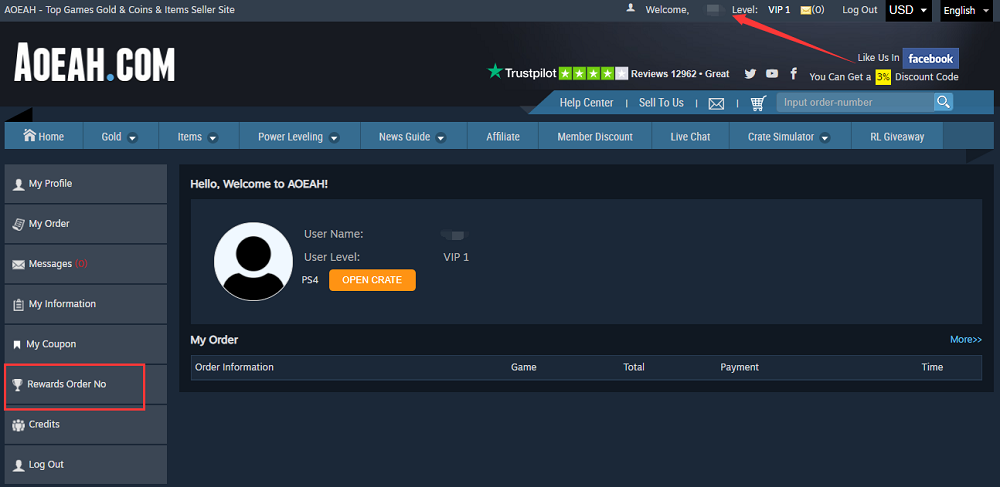Image resolution: width=1000 pixels, height=487 pixels.
Task: Open the top bar messages envelope (0)
Action: click(812, 10)
